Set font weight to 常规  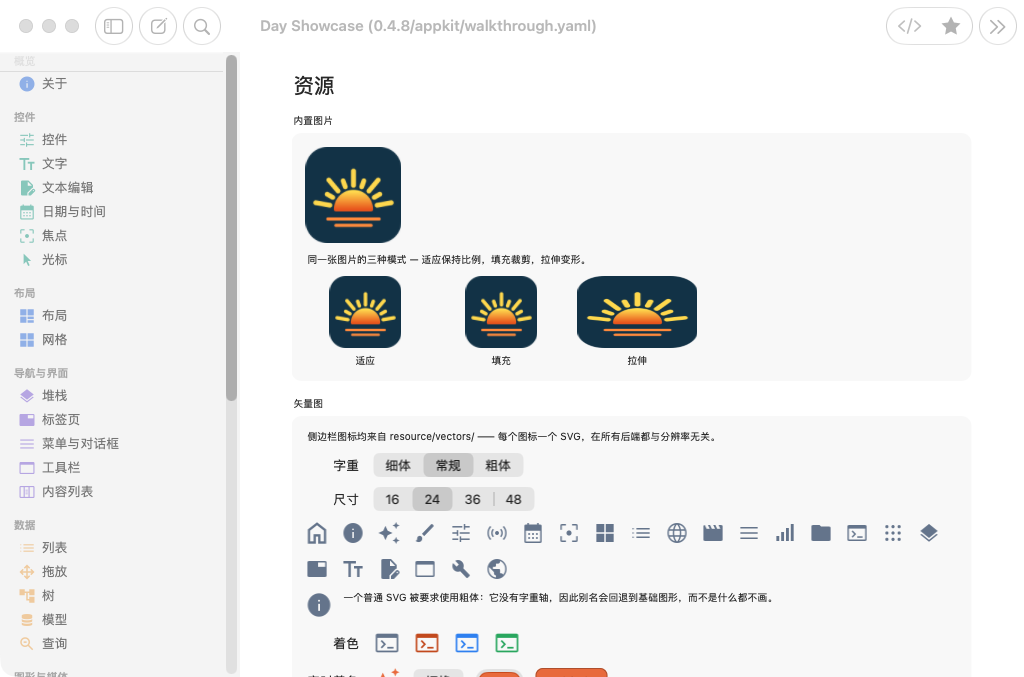tap(449, 465)
